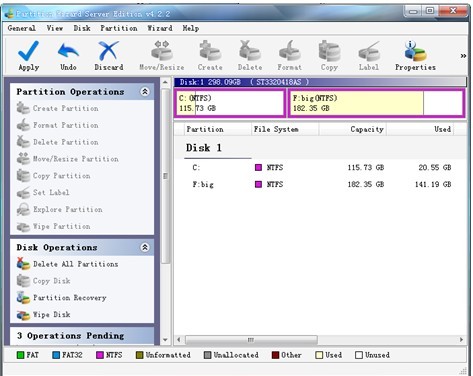This screenshot has height=376, width=473.
Task: Sort by the File System column header
Action: tap(285, 129)
